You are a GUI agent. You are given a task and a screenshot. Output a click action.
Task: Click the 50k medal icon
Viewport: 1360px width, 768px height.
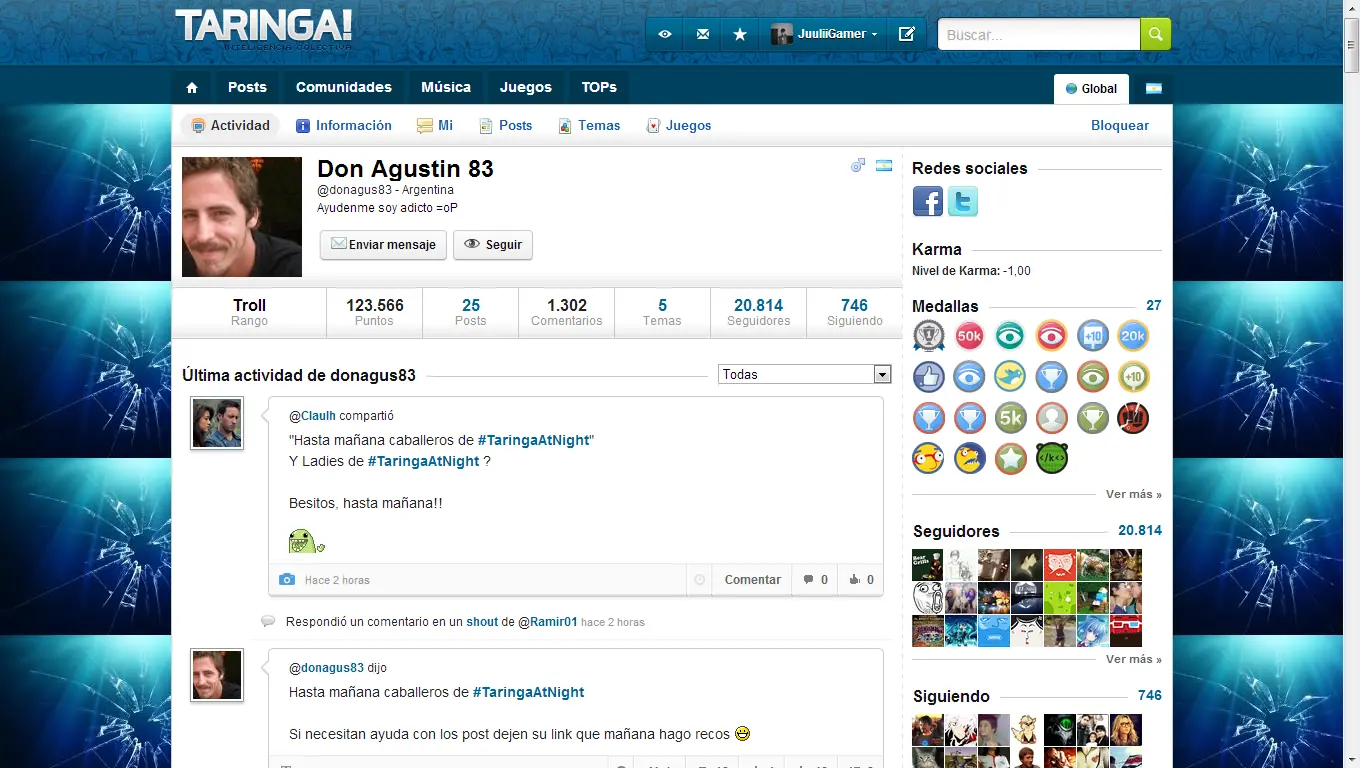click(x=969, y=336)
